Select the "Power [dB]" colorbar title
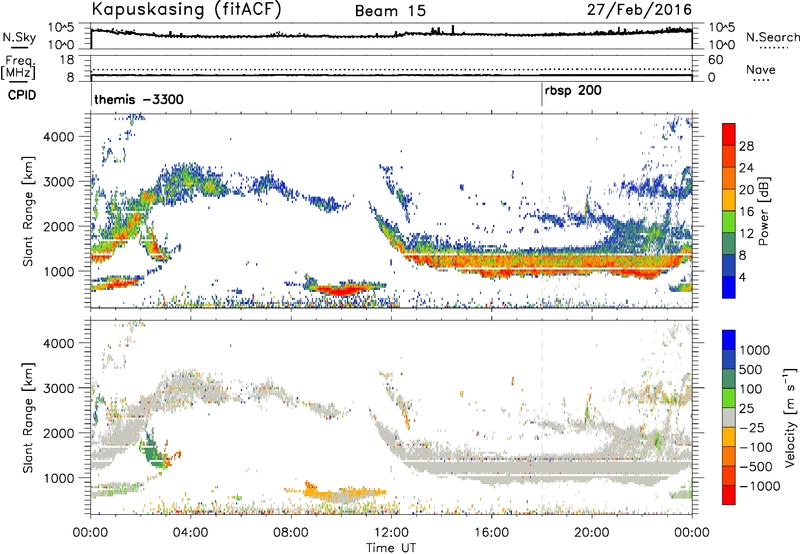The image size is (800, 554). pyautogui.click(x=763, y=211)
